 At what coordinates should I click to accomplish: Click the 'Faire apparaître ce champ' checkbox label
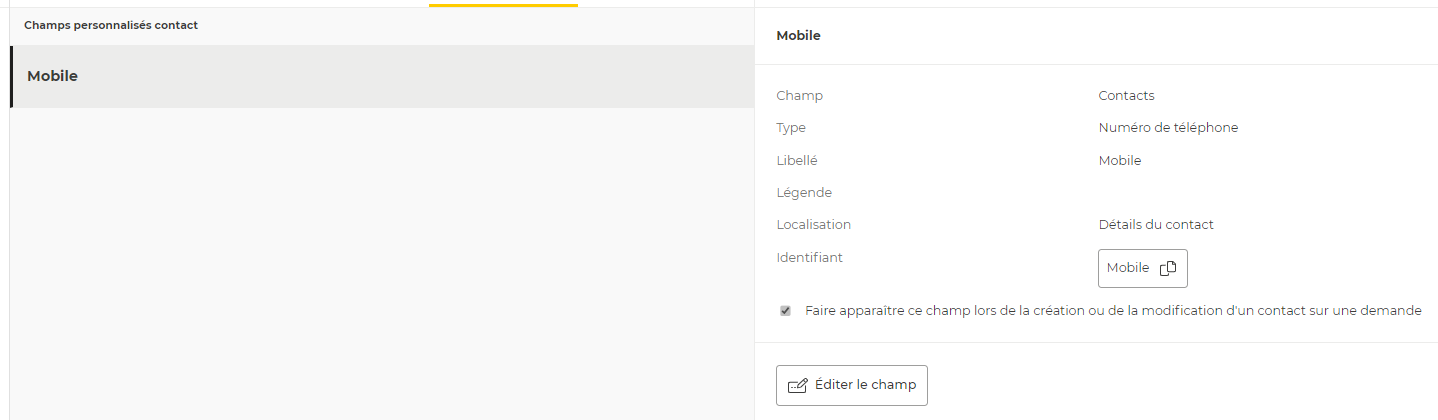[x=1112, y=311]
